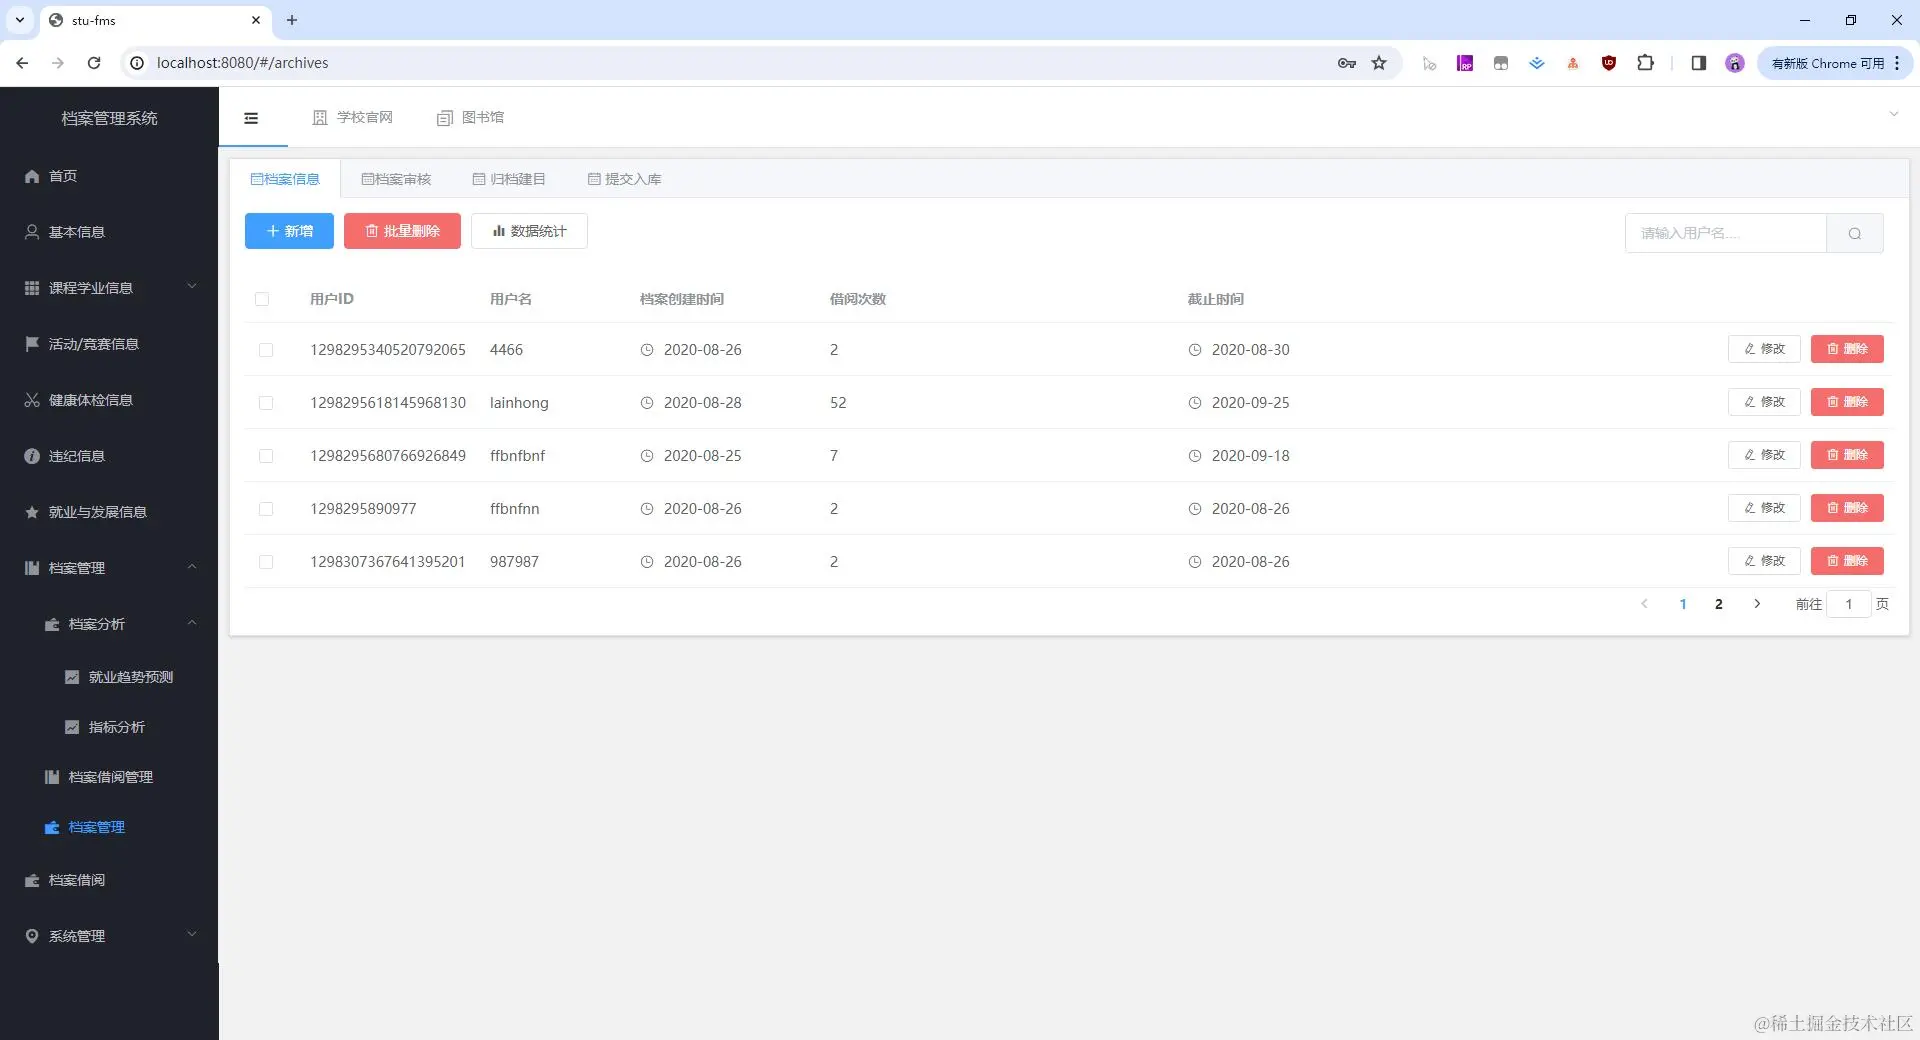Open the Chrome profile avatar
This screenshot has height=1040, width=1920.
click(x=1735, y=63)
